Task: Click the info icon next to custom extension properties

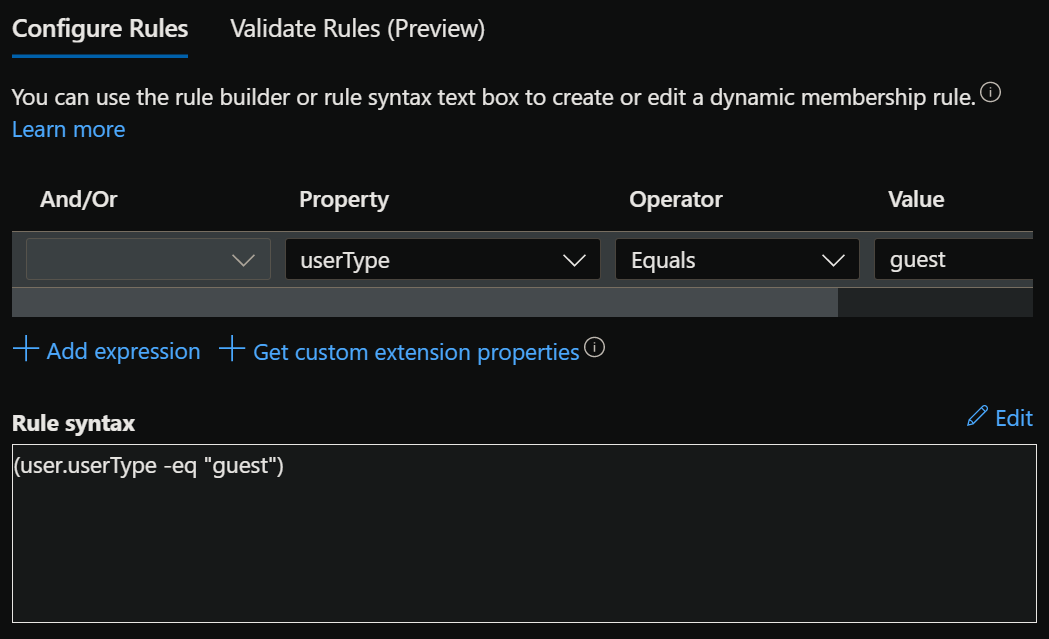Action: 595,348
